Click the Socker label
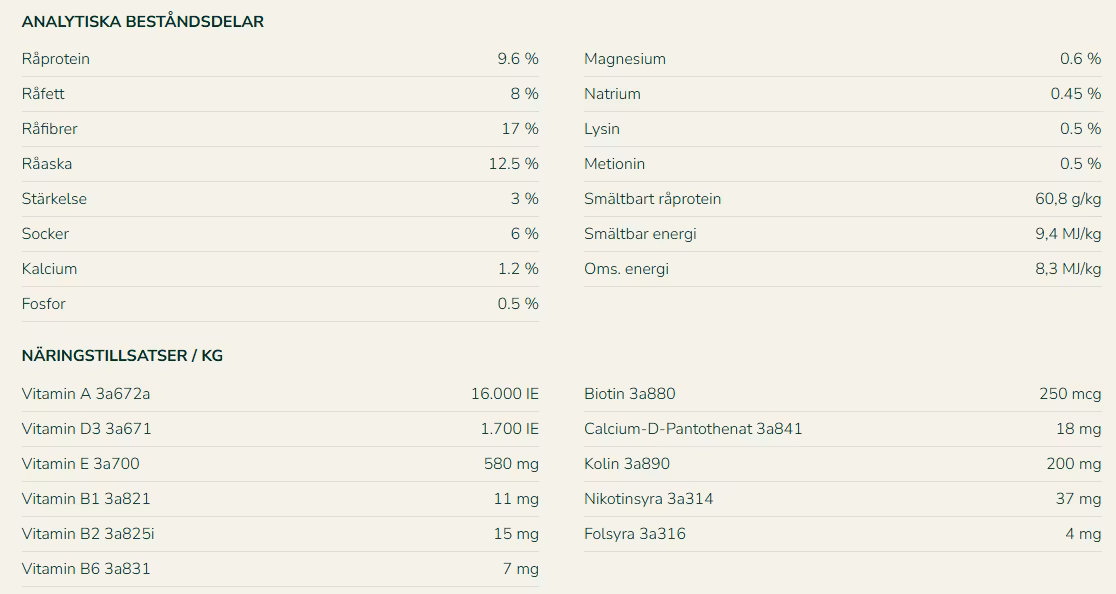This screenshot has width=1116, height=594. point(45,234)
